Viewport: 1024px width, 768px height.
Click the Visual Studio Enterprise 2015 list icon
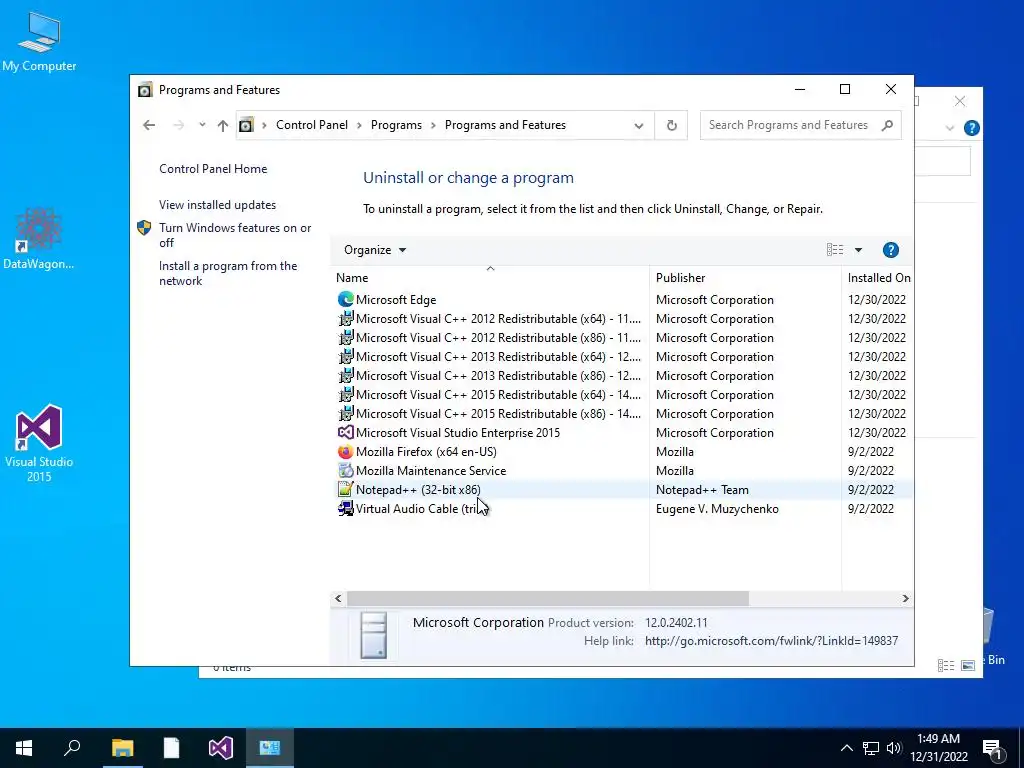345,432
